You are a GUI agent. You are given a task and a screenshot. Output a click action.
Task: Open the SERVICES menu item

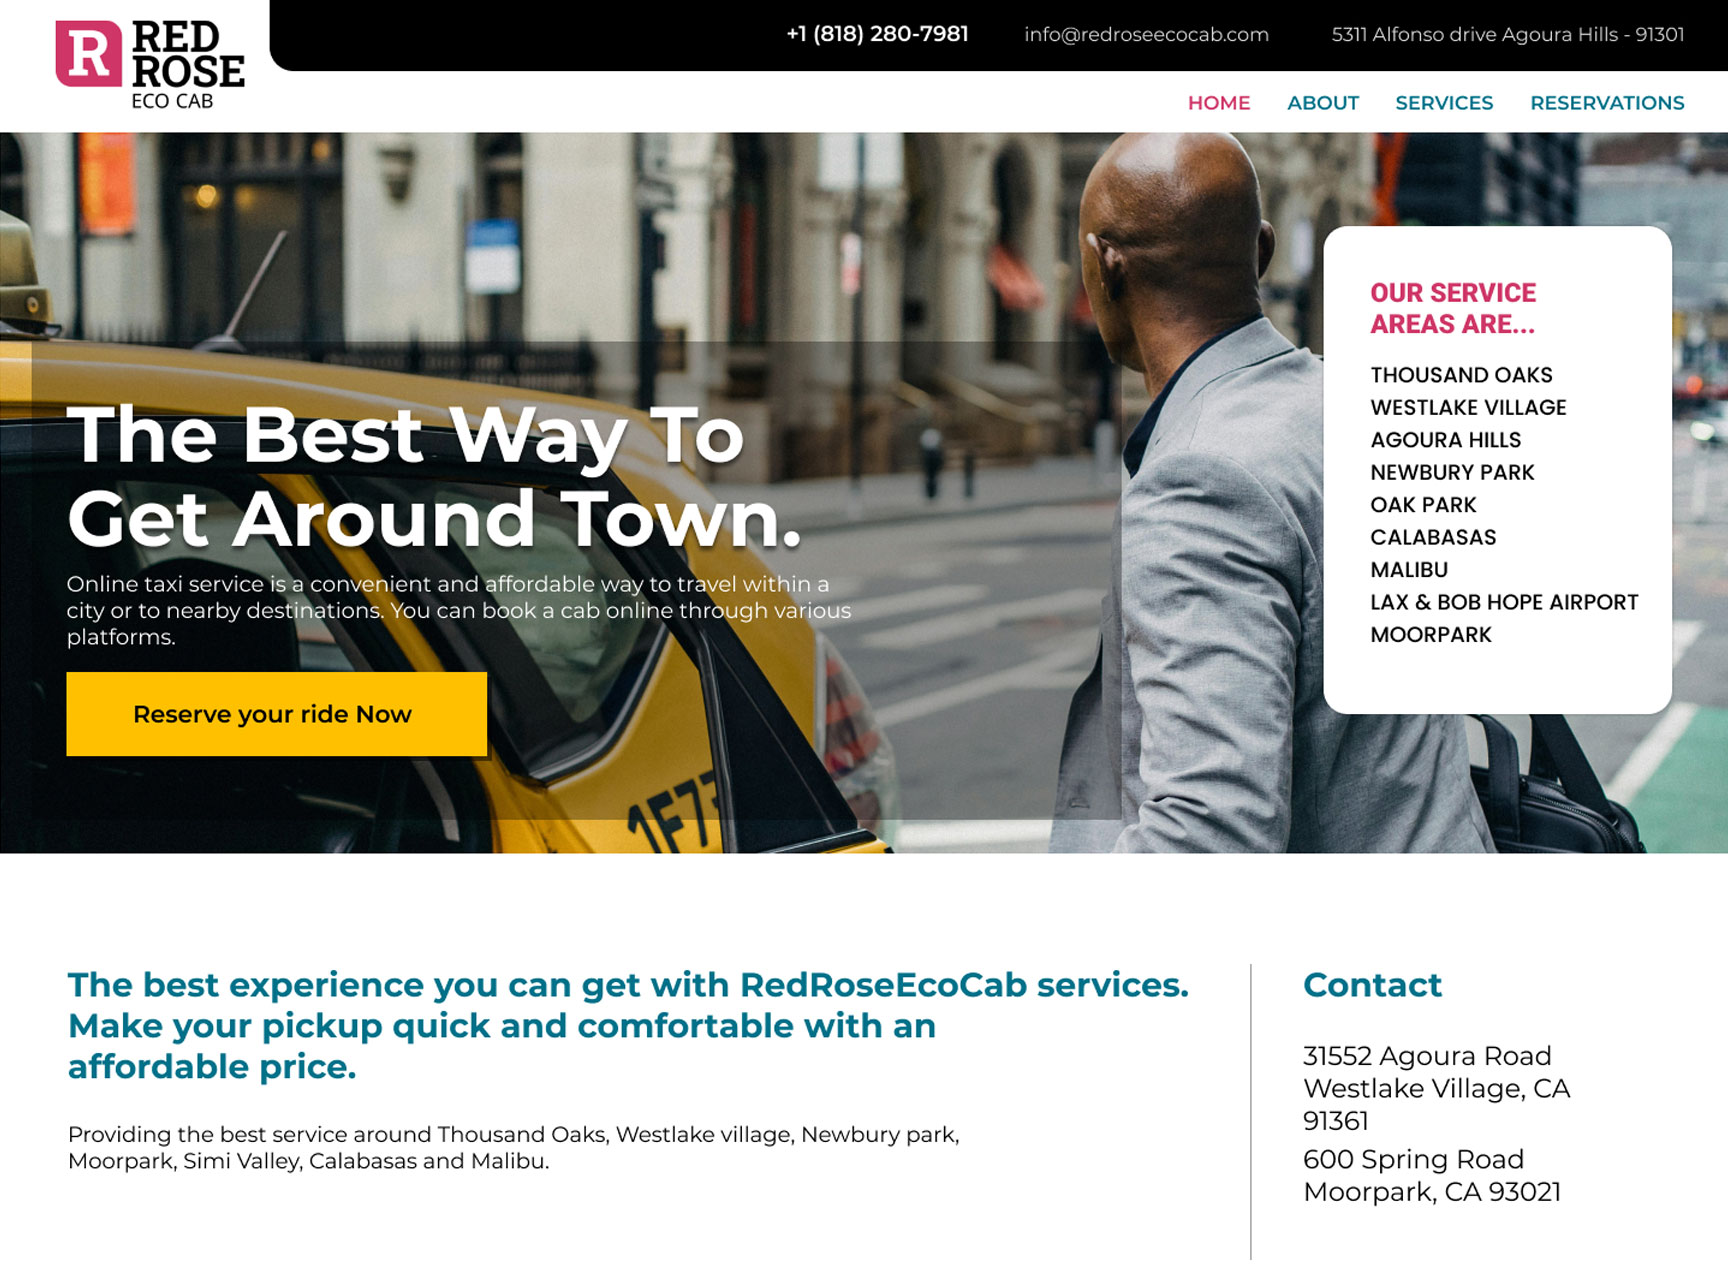pyautogui.click(x=1444, y=103)
